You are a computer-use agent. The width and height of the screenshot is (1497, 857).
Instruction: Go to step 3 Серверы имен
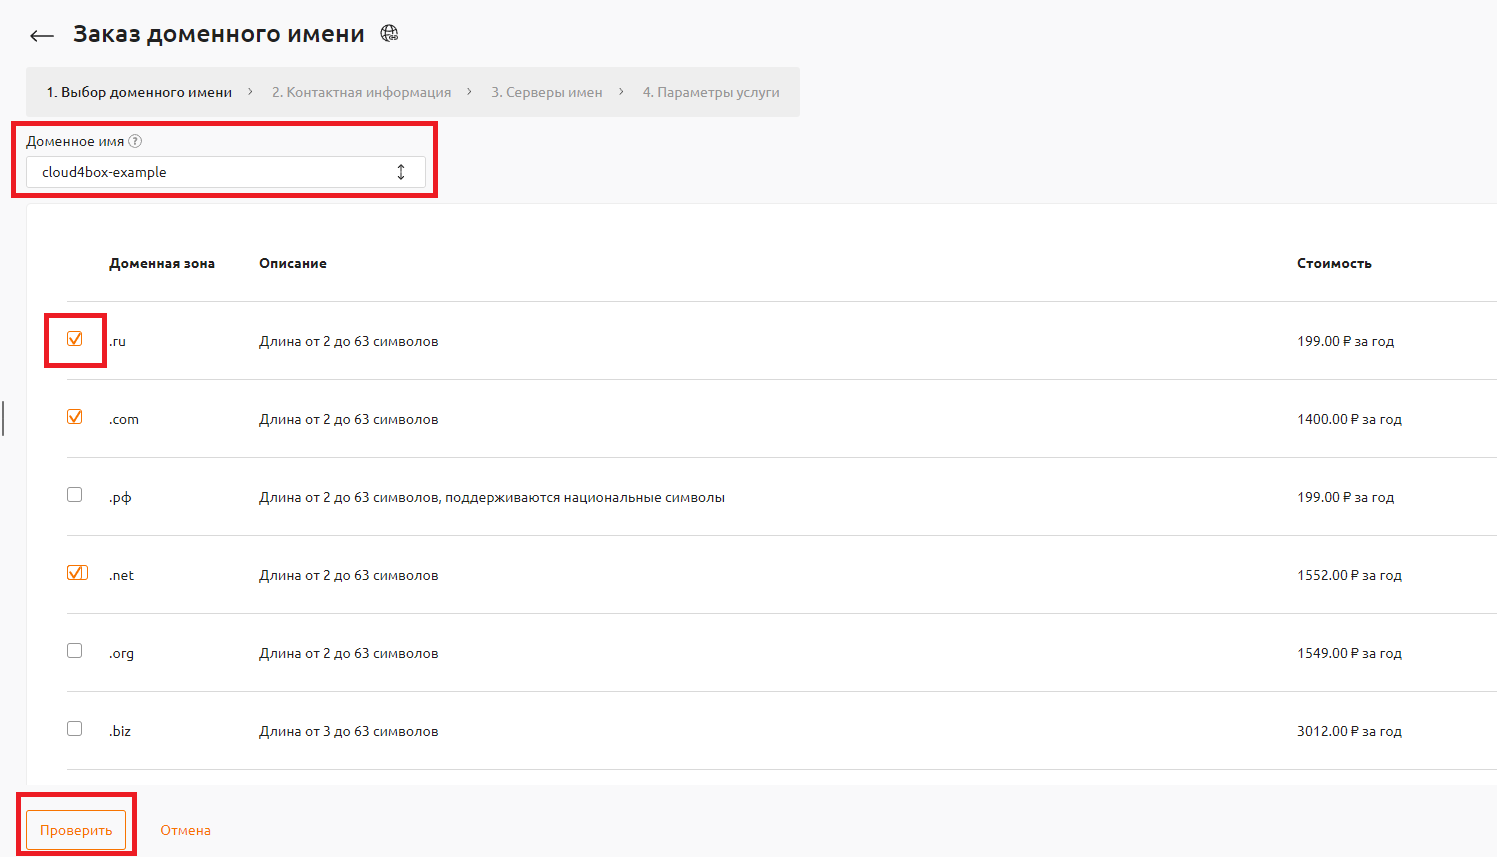coord(547,92)
